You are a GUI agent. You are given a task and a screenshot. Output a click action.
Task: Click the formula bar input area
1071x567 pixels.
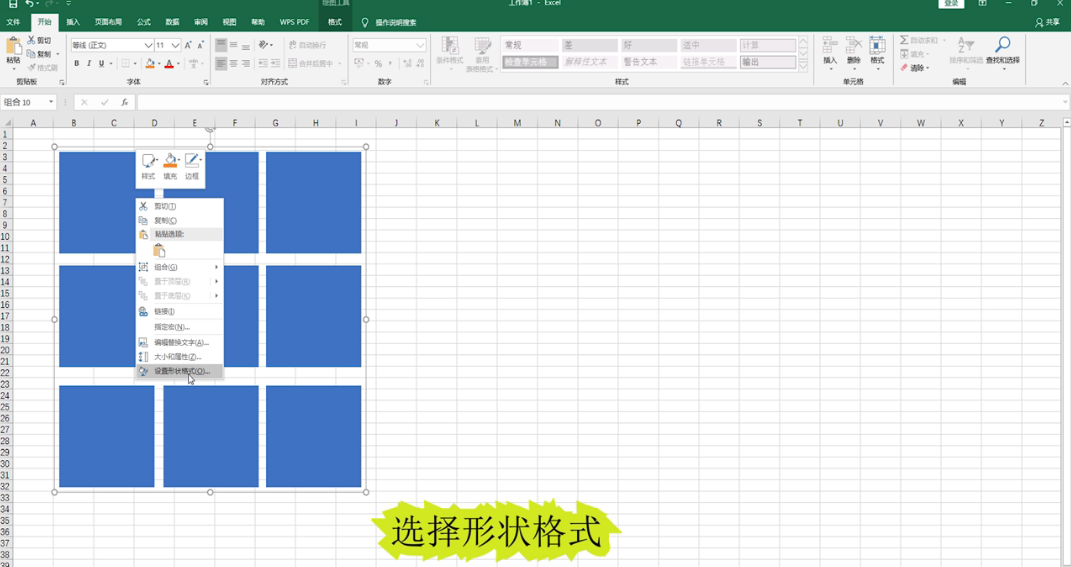[601, 102]
